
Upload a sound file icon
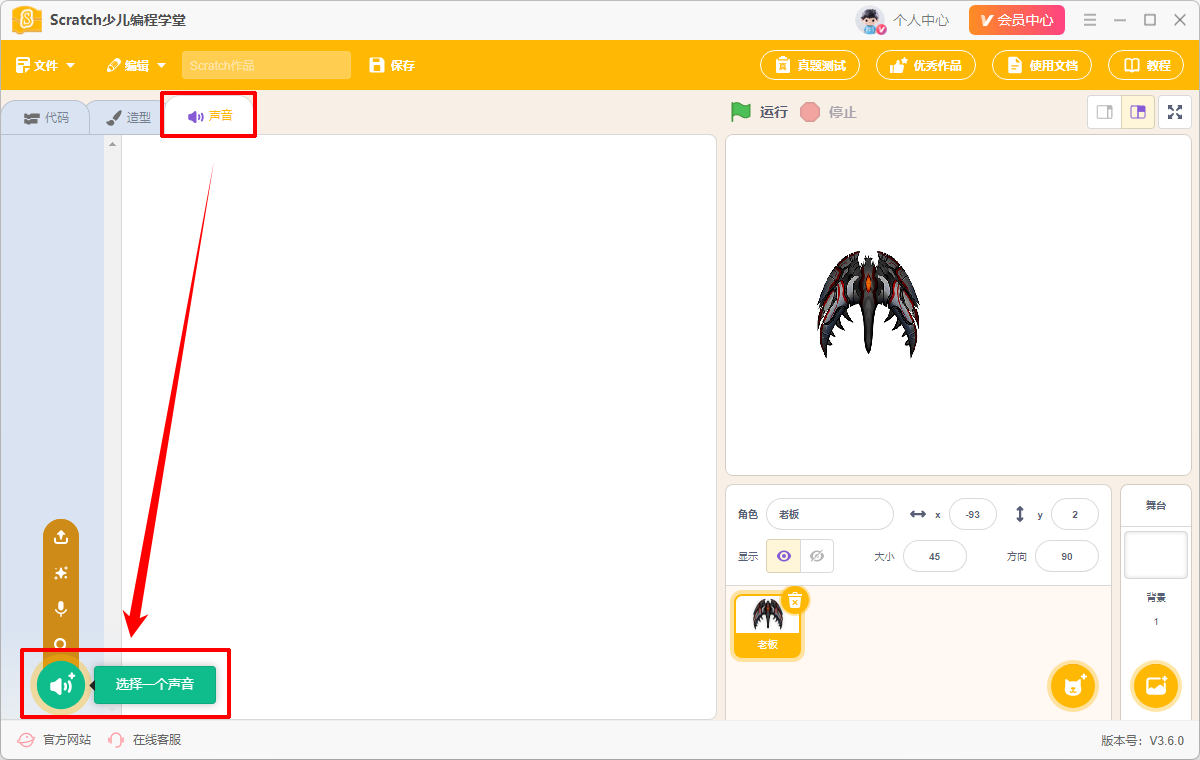tap(61, 537)
